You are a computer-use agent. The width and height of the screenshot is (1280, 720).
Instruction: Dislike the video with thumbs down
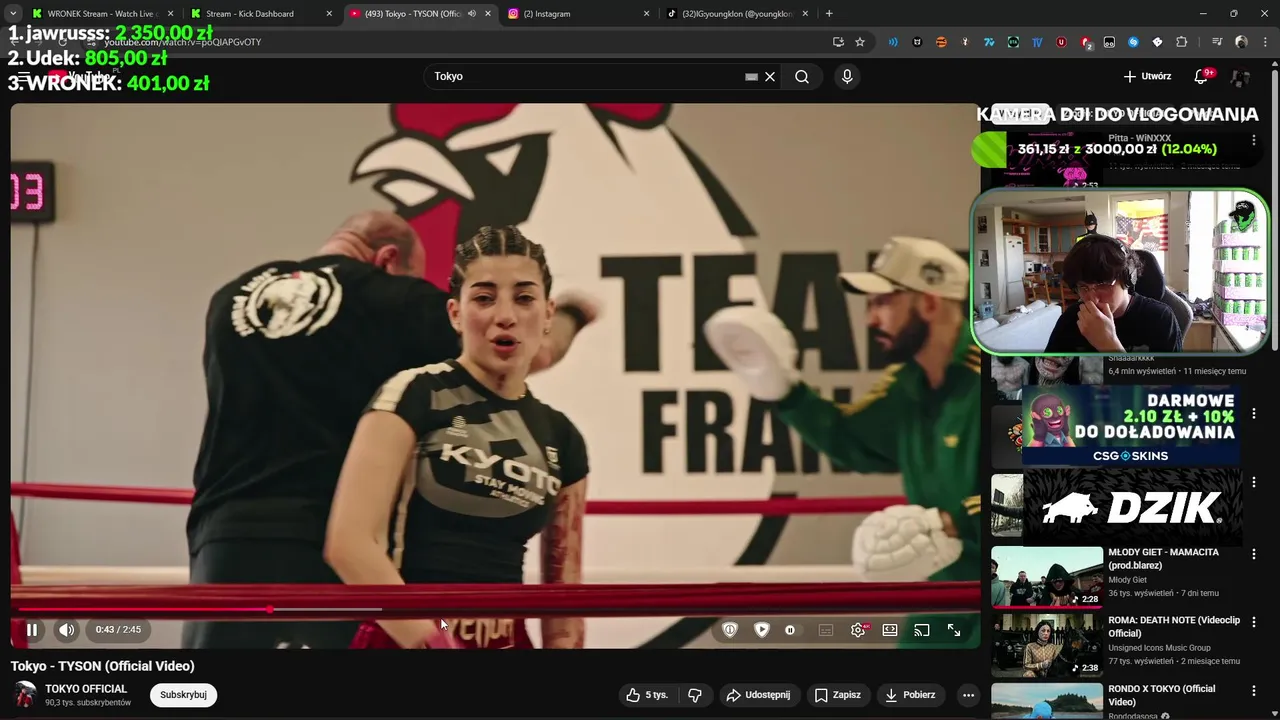(695, 695)
